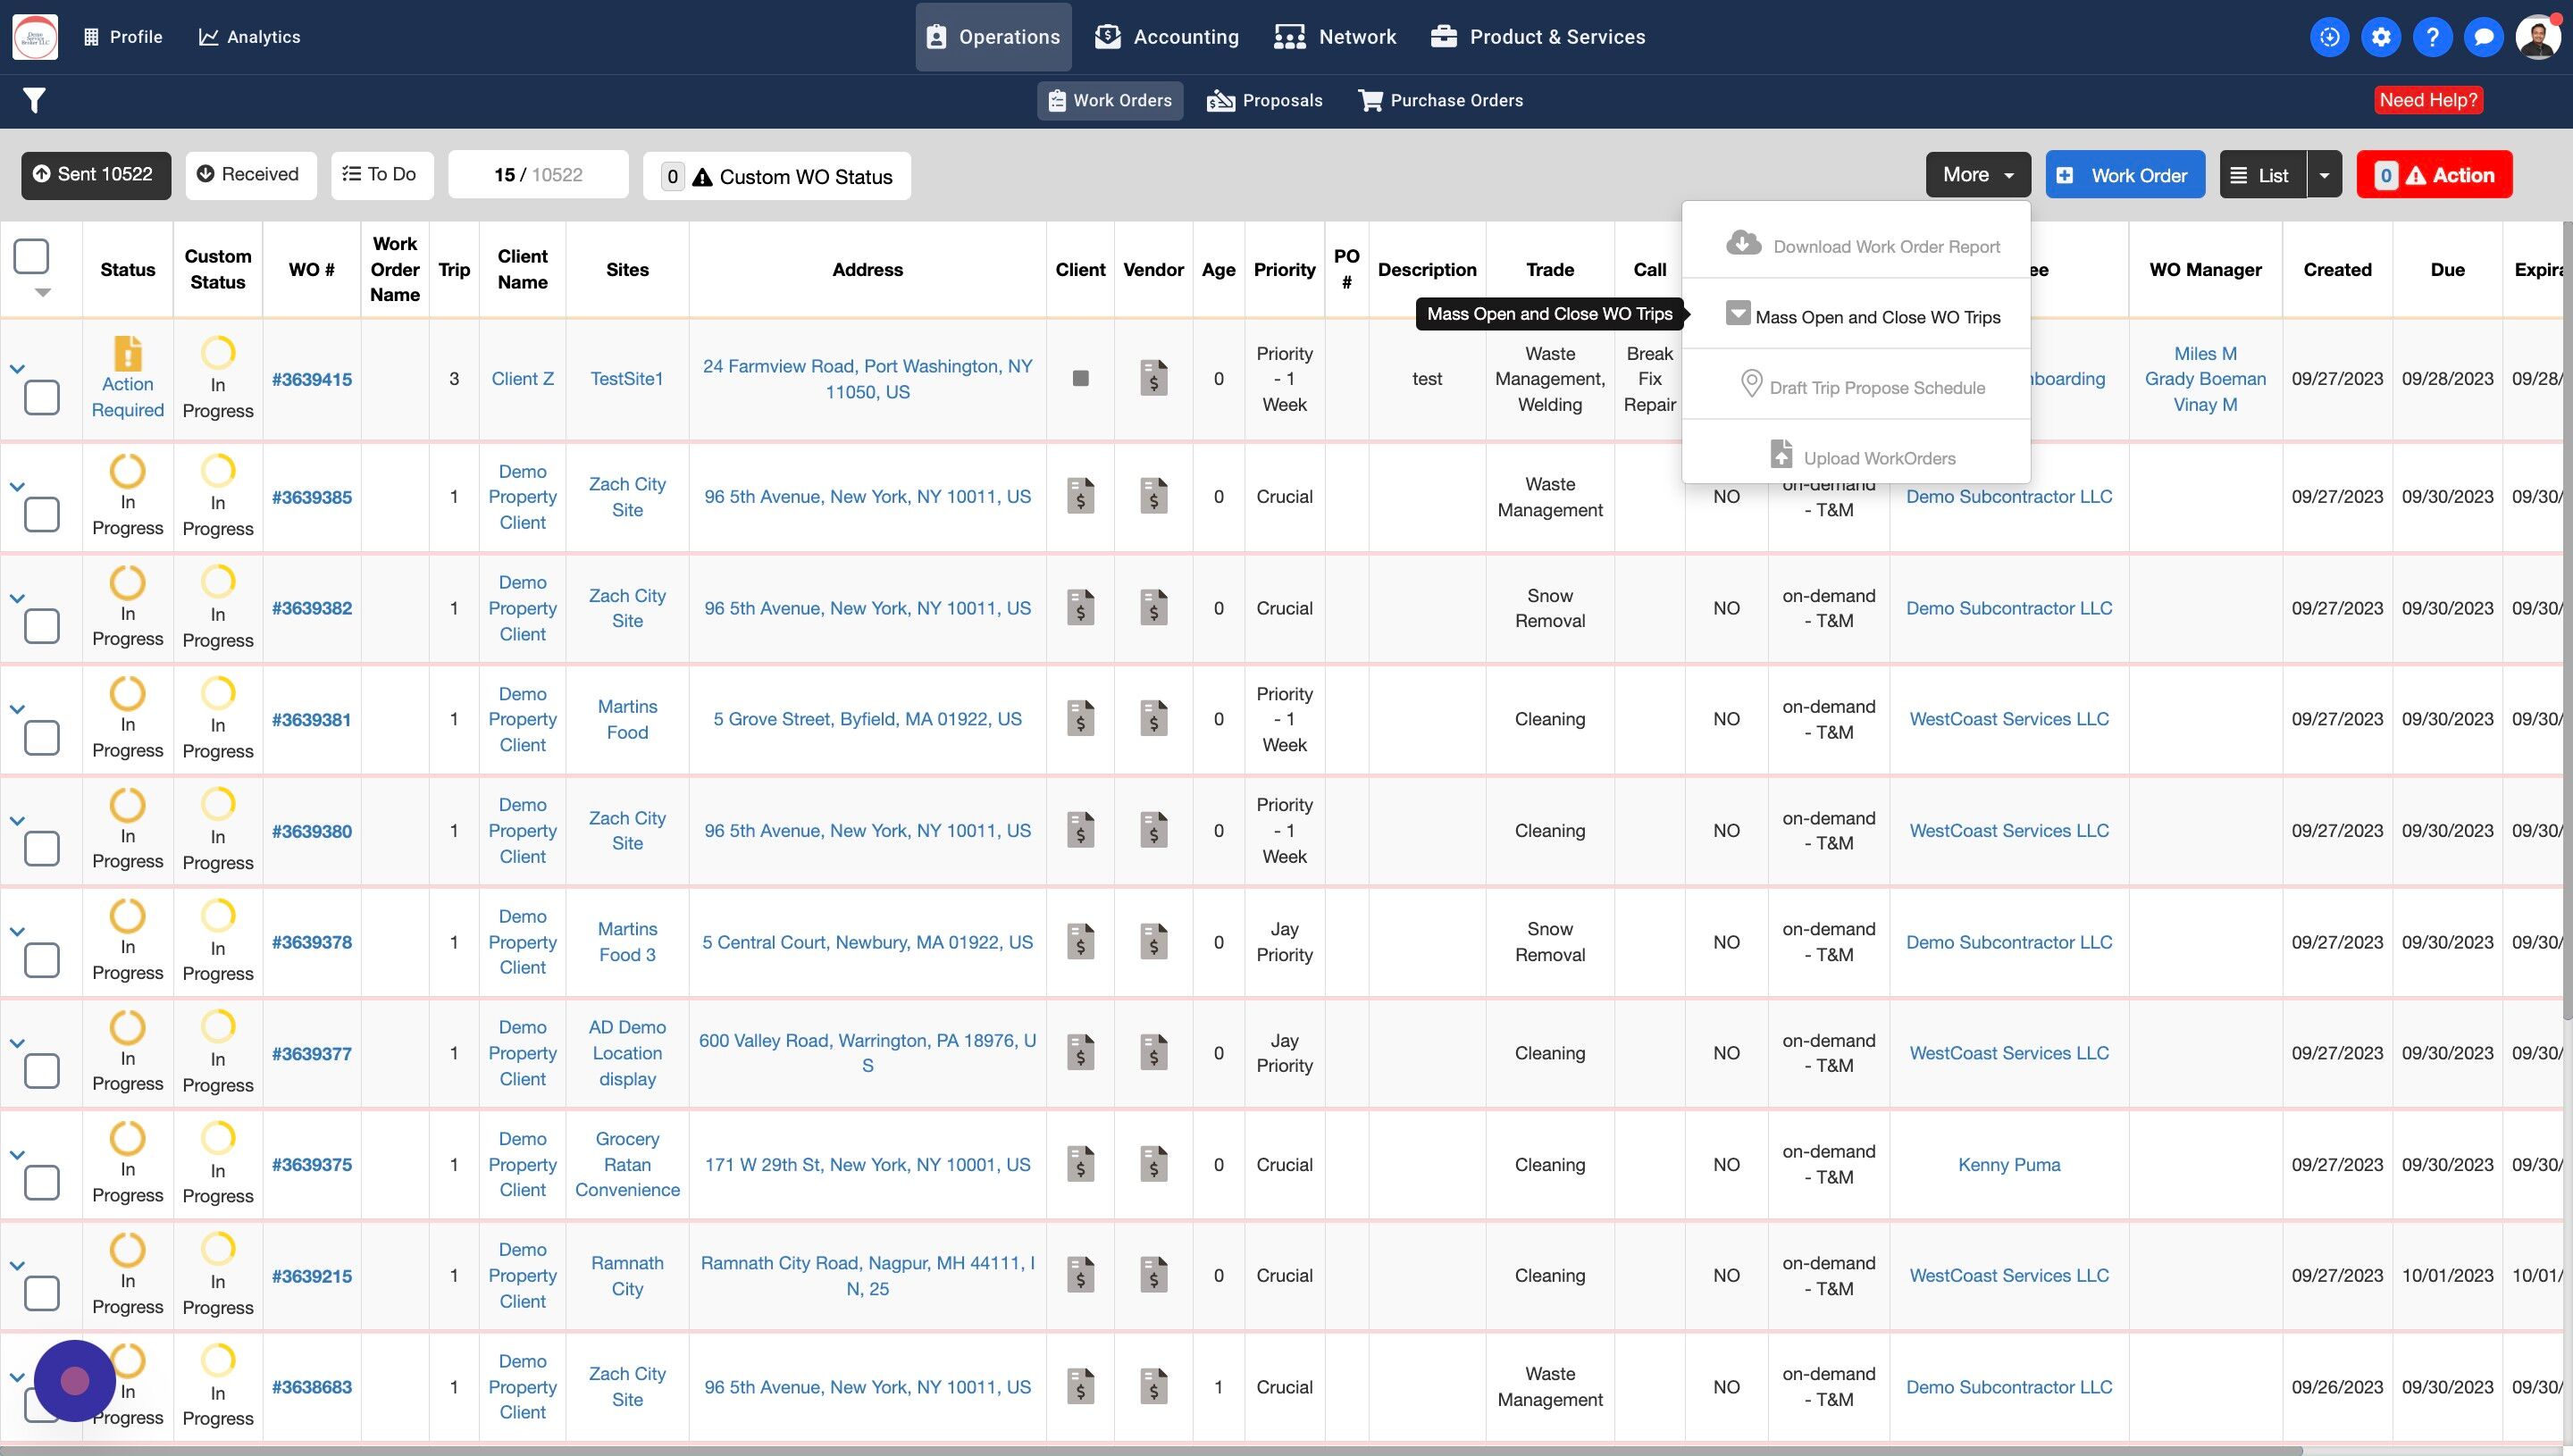This screenshot has width=2573, height=1456.
Task: Toggle the select-all header checkbox
Action: coord(31,256)
